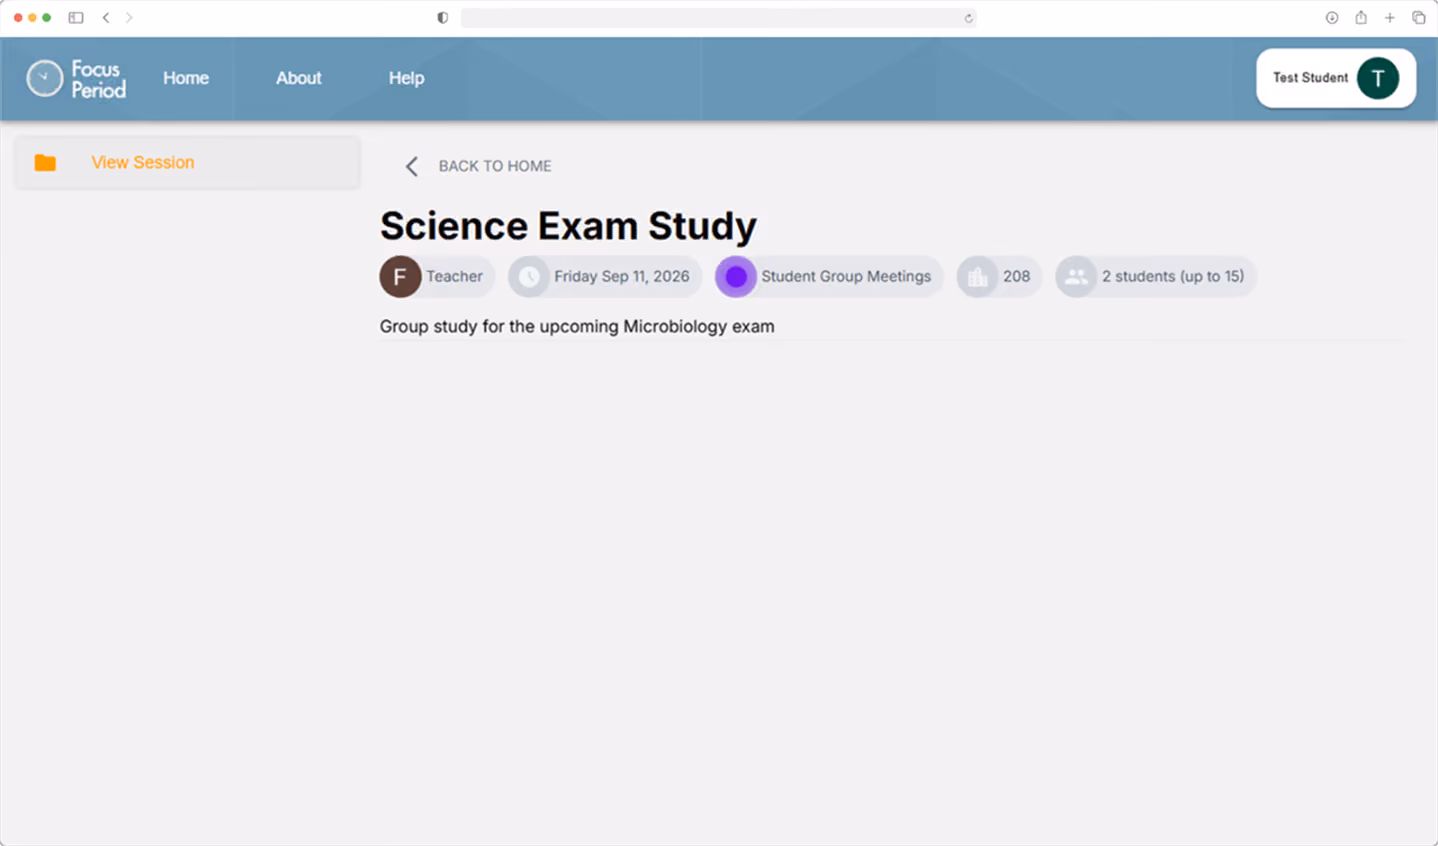
Task: Click the Focus Period clock logo
Action: [44, 78]
